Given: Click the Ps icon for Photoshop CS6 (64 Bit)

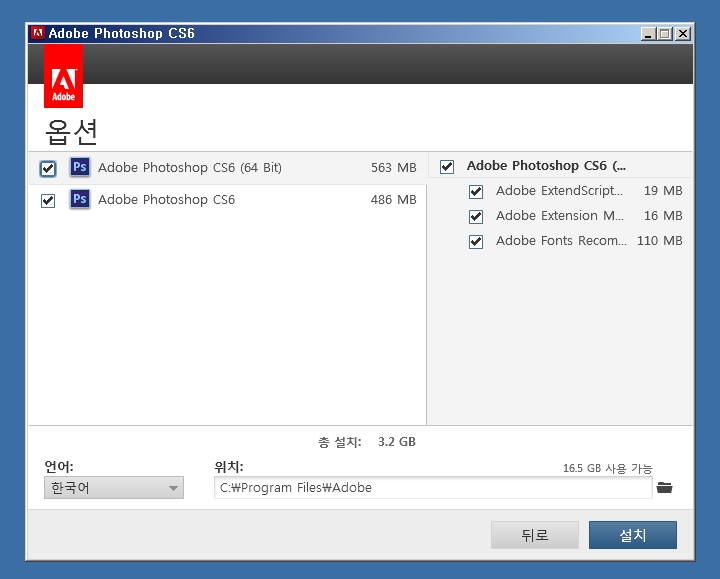Looking at the screenshot, I should [x=79, y=167].
